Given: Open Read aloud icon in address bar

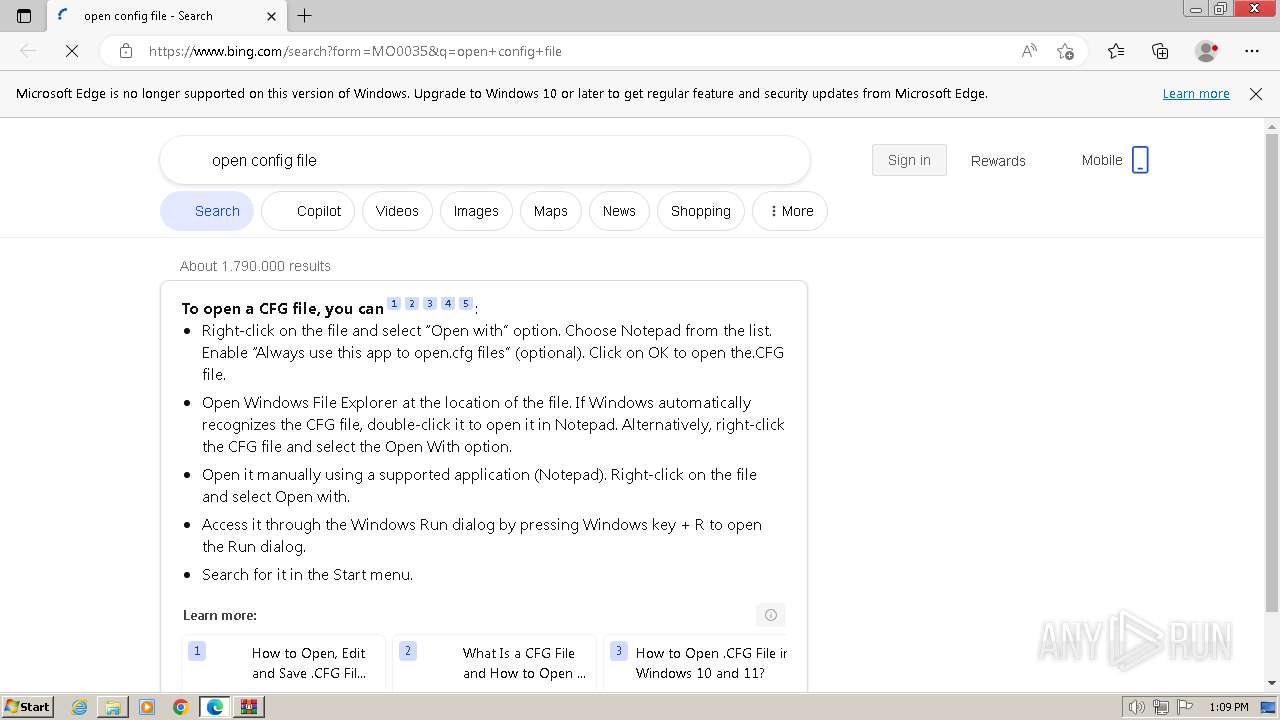Looking at the screenshot, I should (x=1029, y=51).
